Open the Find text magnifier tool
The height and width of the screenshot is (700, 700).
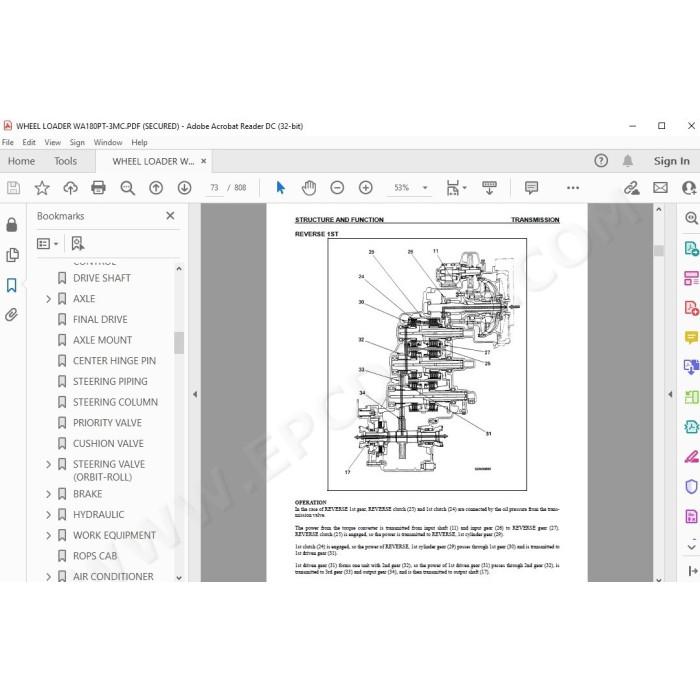[x=127, y=188]
